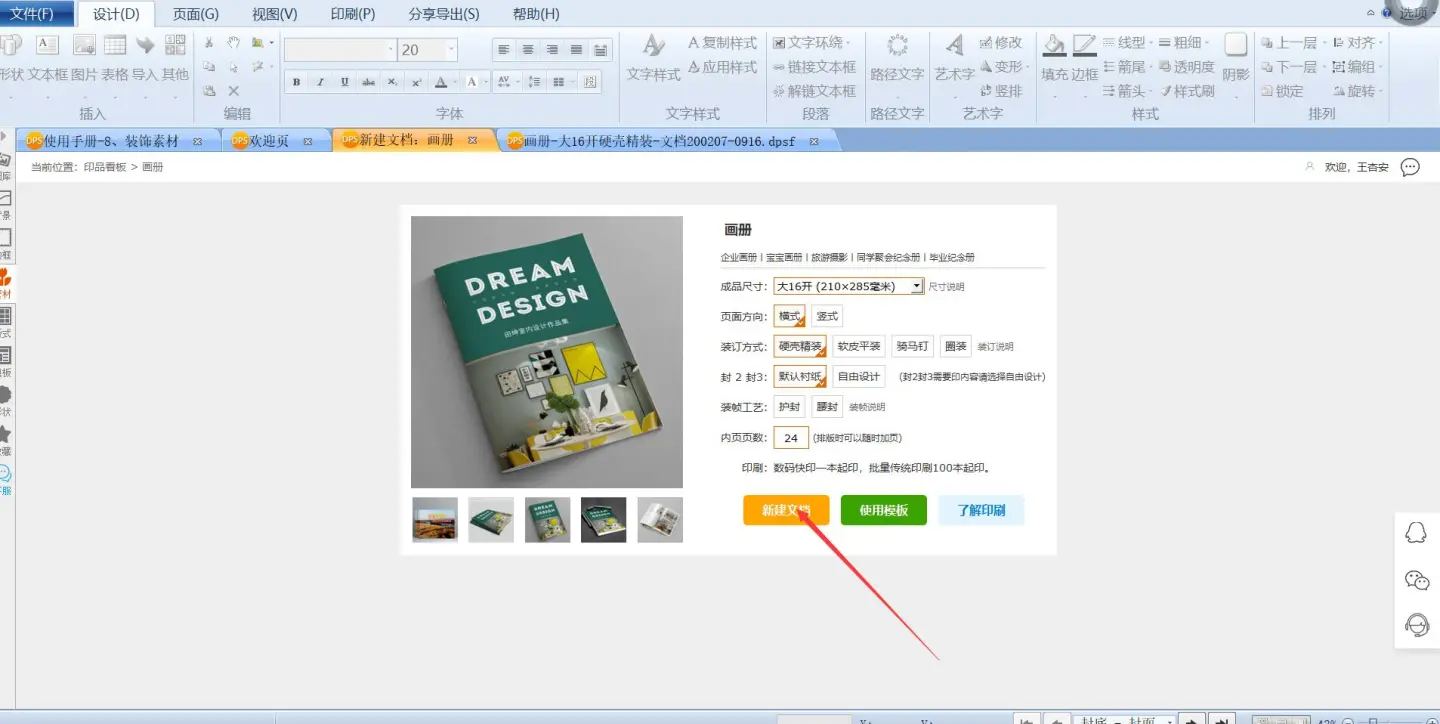Select 自由设计 for inside covers
The width and height of the screenshot is (1440, 724).
(859, 377)
